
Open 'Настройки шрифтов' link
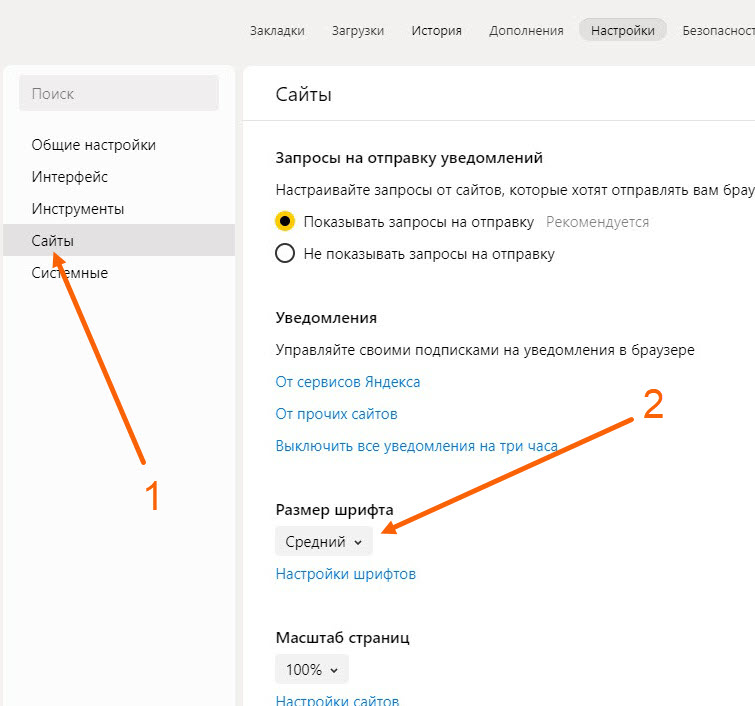tap(345, 574)
